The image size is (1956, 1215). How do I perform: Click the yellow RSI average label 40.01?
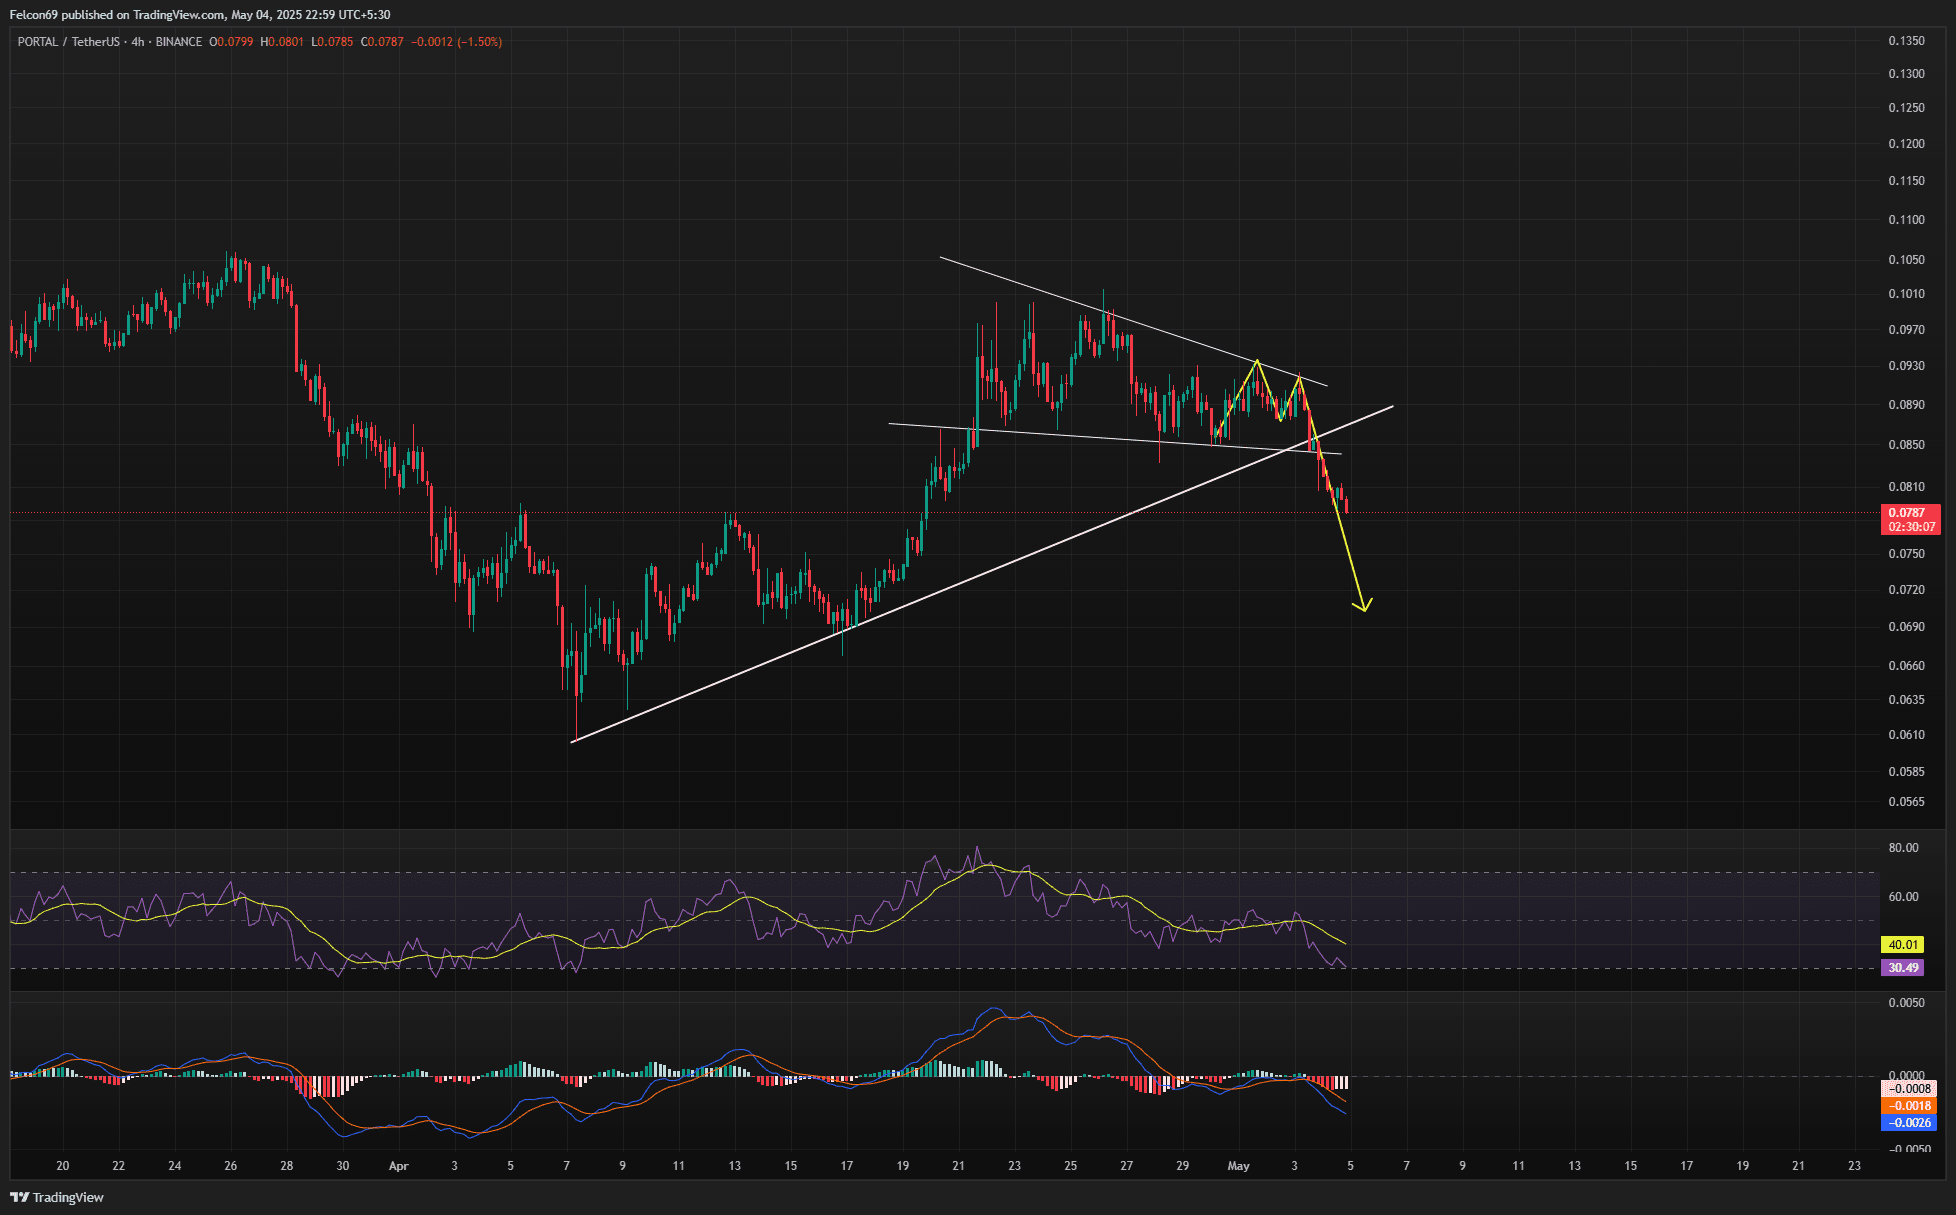(1902, 944)
